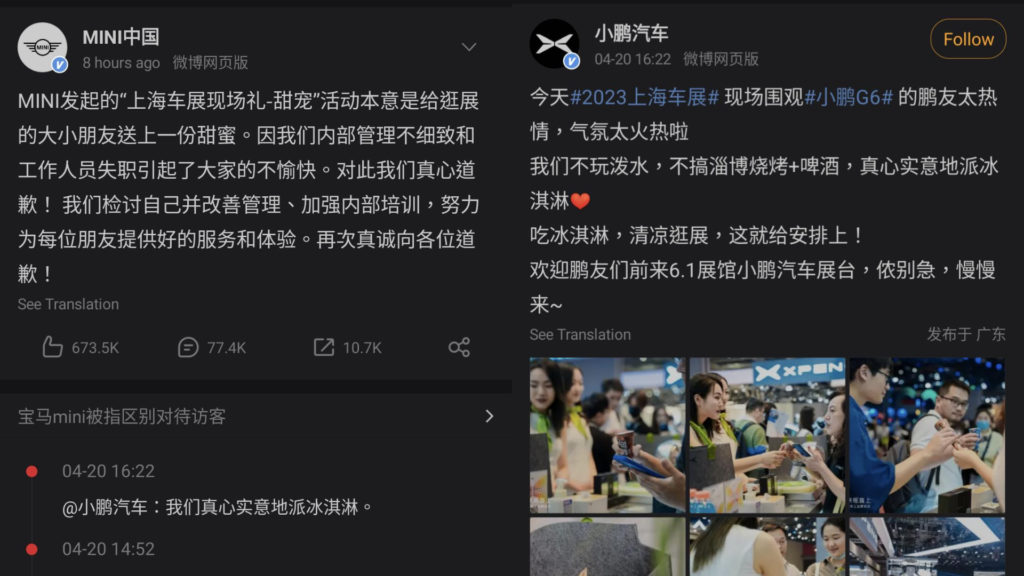
Task: Open the 小鹏汽车 account name
Action: point(632,33)
